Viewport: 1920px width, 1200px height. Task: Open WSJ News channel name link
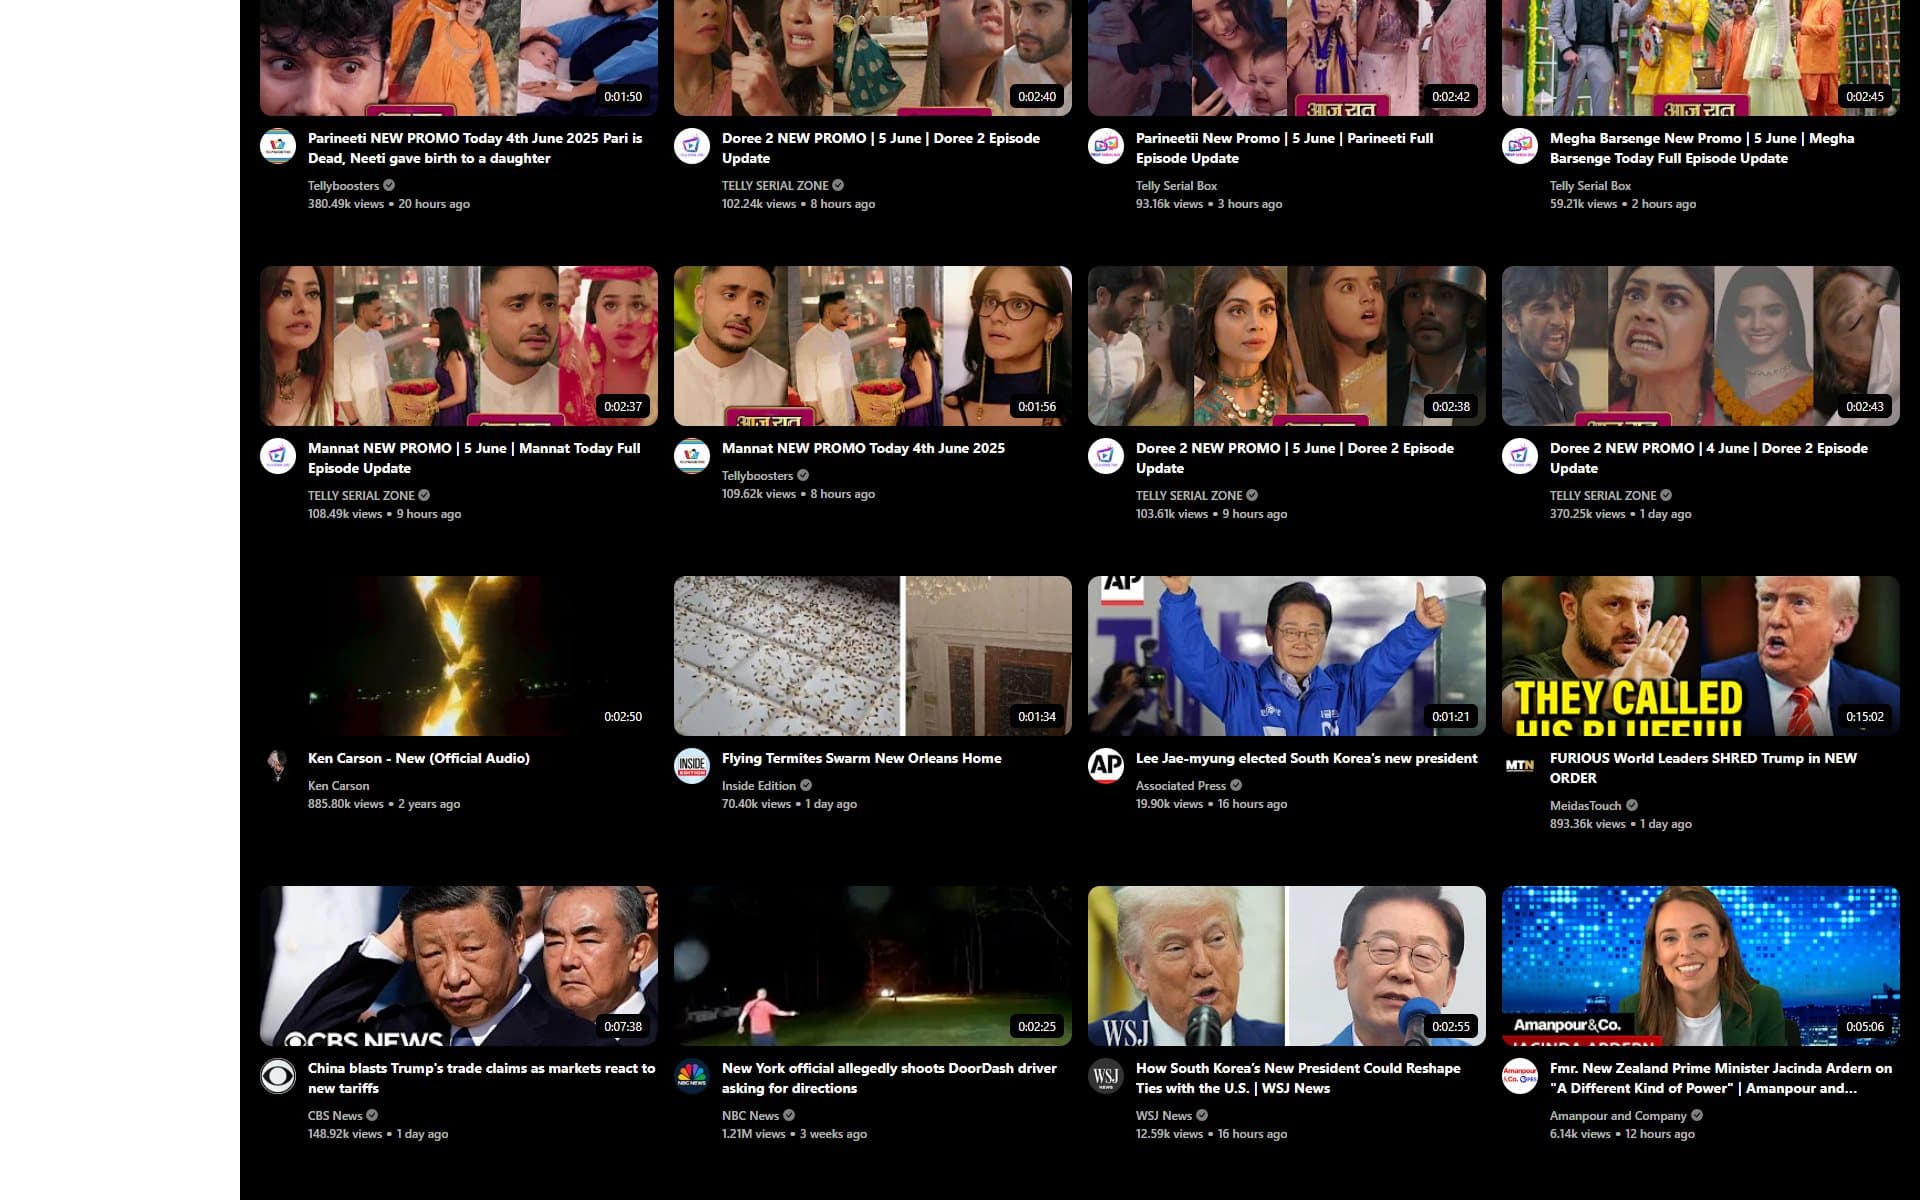1164,1115
